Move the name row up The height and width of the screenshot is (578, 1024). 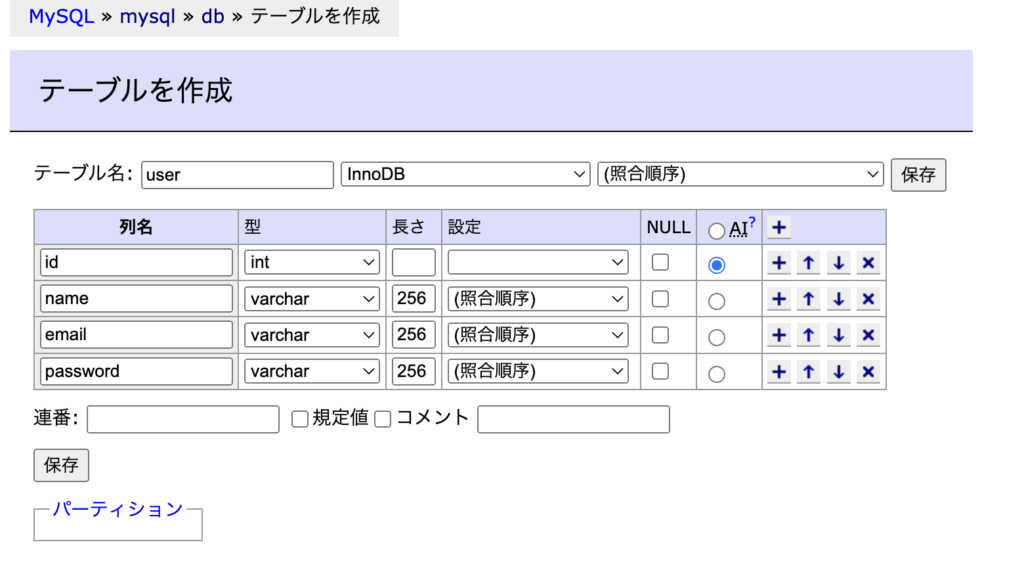click(808, 299)
